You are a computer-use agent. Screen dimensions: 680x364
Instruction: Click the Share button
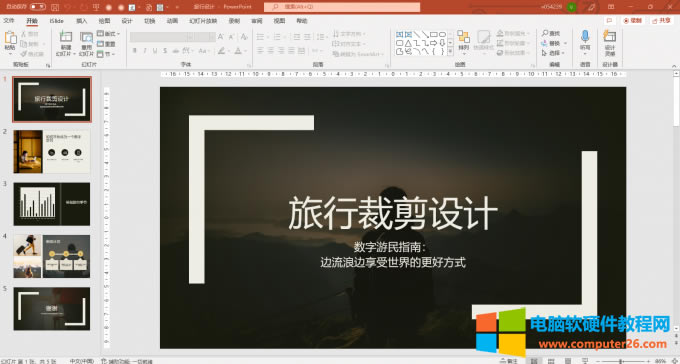click(x=661, y=20)
